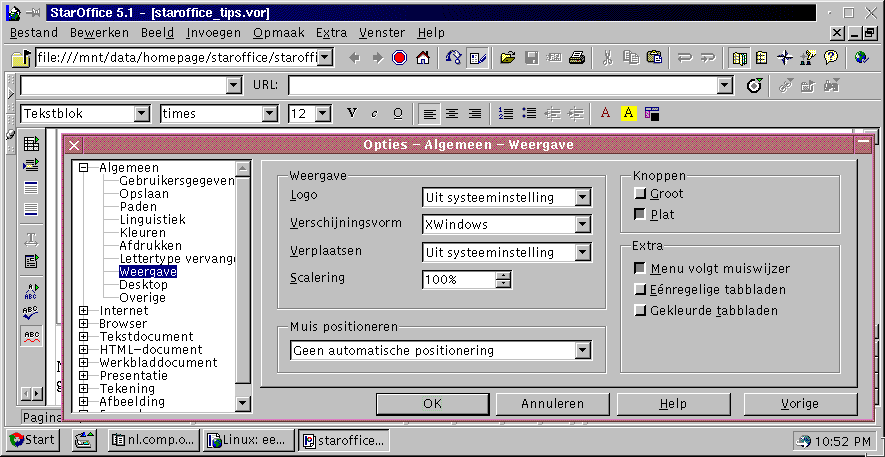
Task: Click the italic c formatting icon
Action: [374, 113]
